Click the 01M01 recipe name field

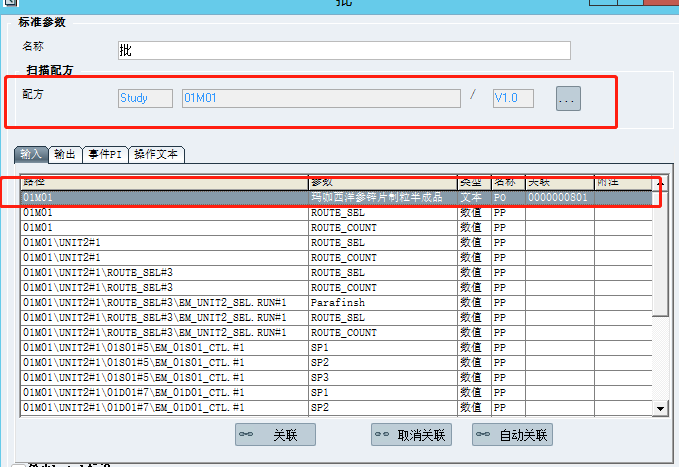point(321,98)
